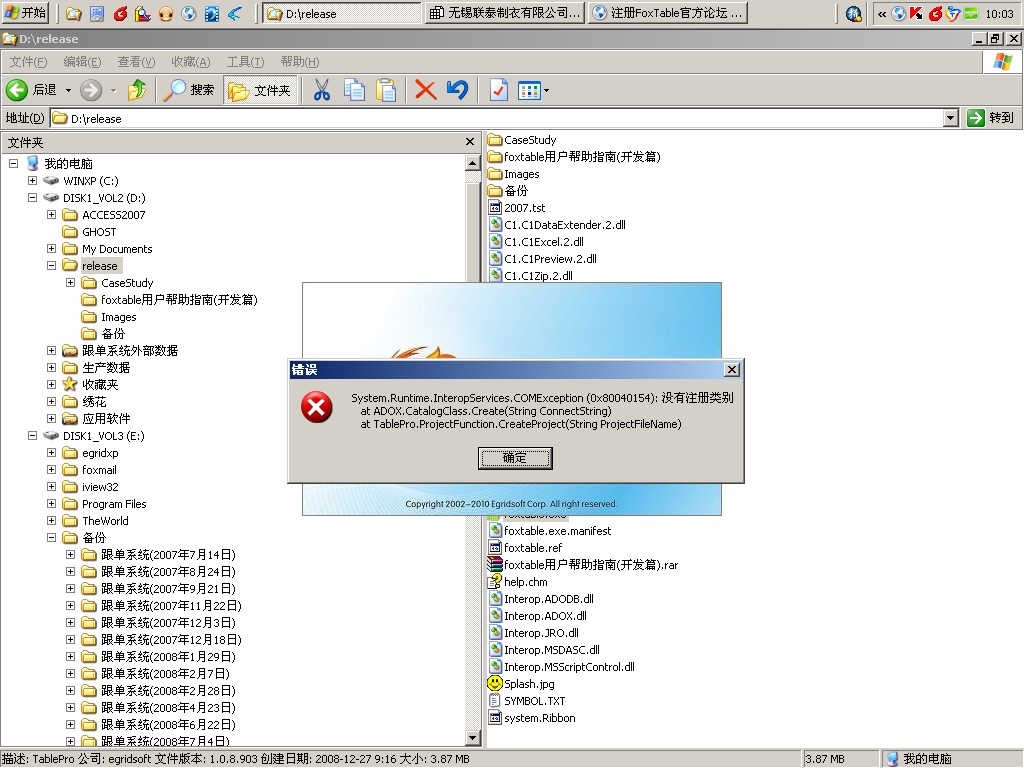The width and height of the screenshot is (1024, 768).
Task: Click the Forward arrow toolbar icon
Action: [91, 90]
